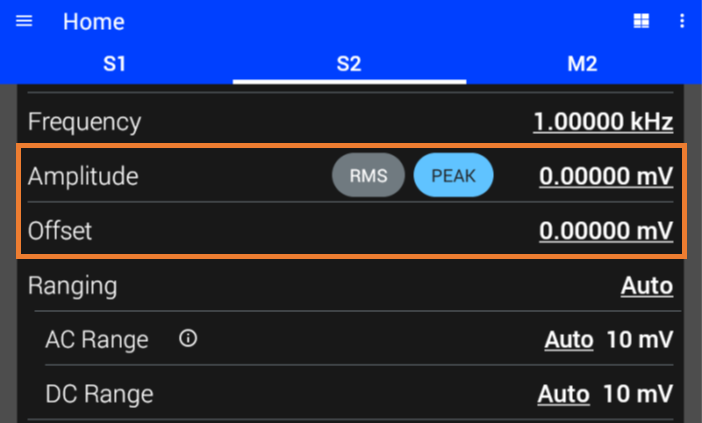
Task: Show the AC Range info icon
Action: [188, 338]
